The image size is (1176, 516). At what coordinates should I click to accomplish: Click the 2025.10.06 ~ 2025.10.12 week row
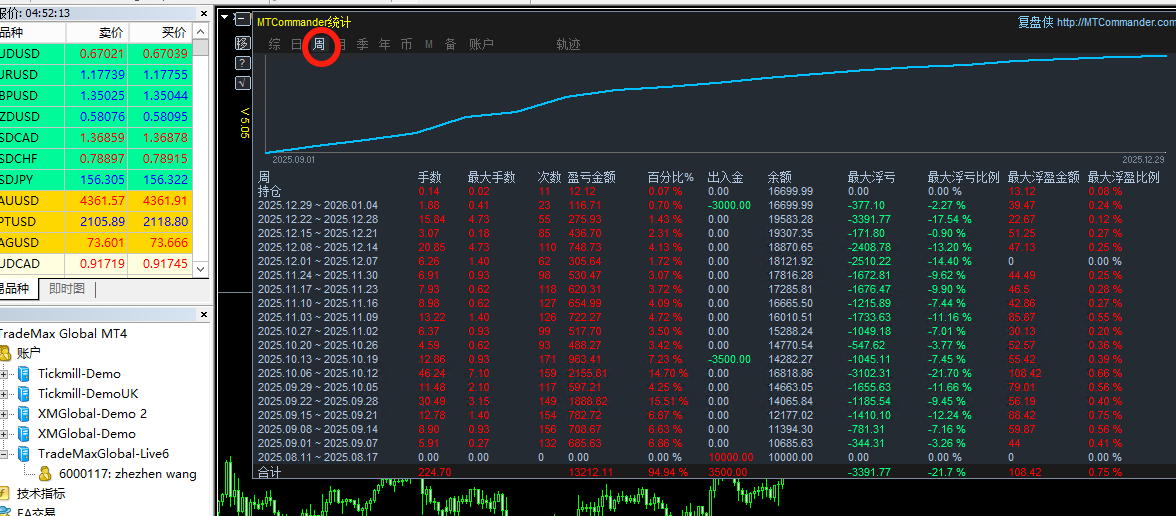point(689,373)
